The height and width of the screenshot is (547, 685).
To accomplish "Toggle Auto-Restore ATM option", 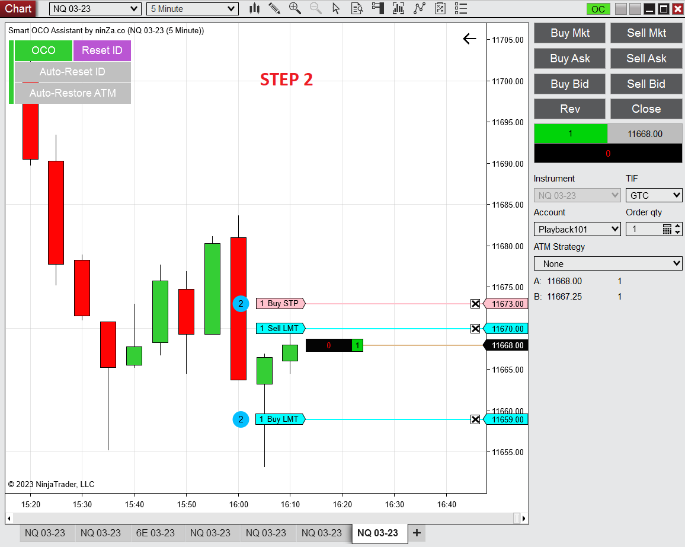I will click(72, 93).
